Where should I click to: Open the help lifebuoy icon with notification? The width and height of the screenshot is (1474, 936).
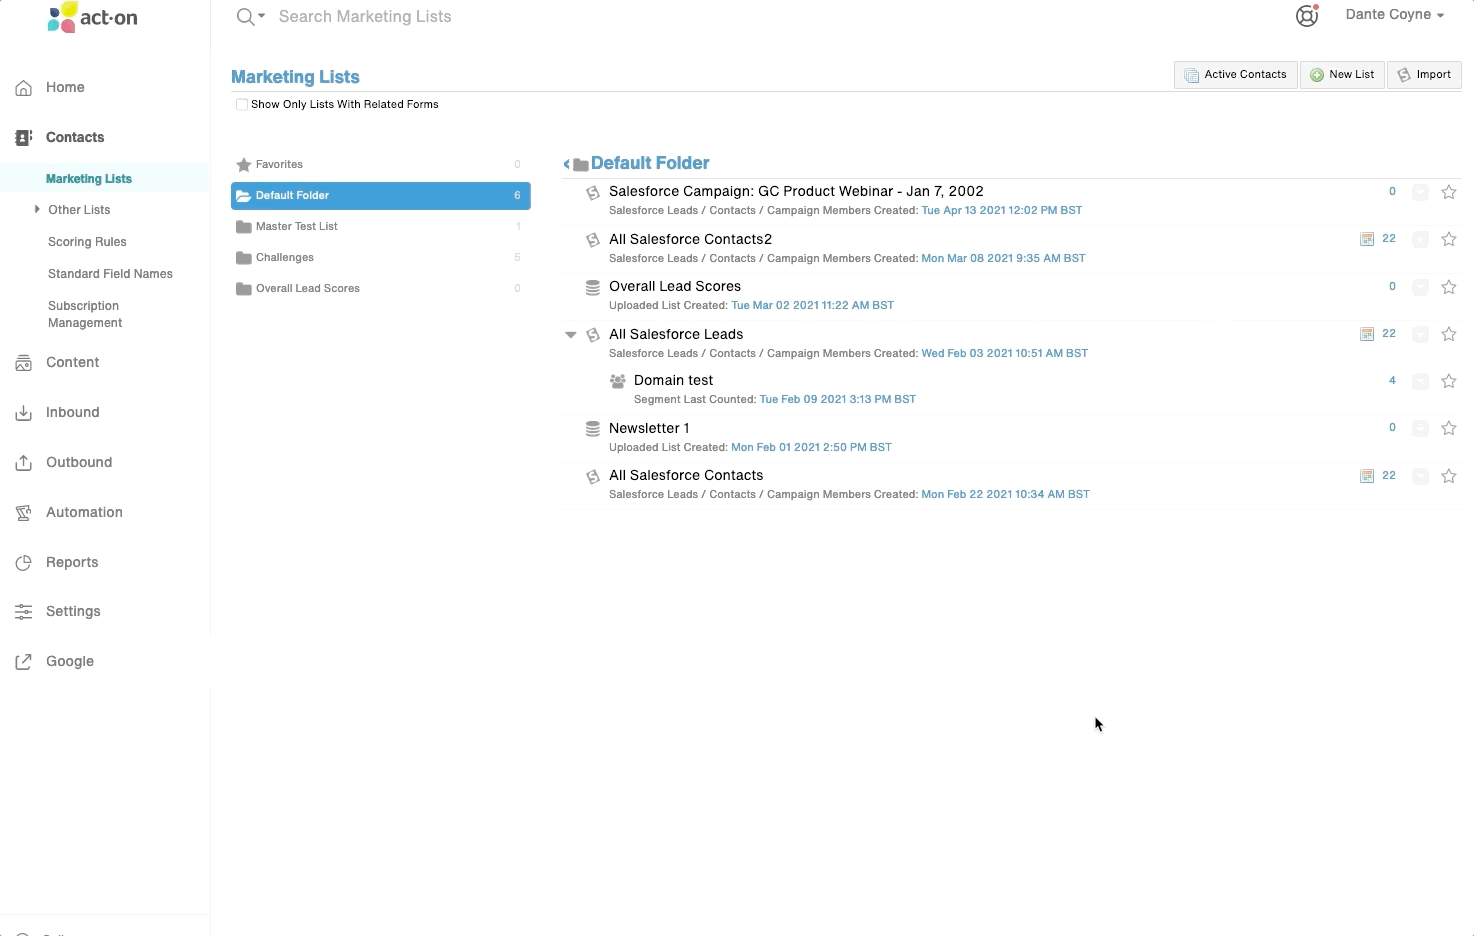pos(1307,16)
